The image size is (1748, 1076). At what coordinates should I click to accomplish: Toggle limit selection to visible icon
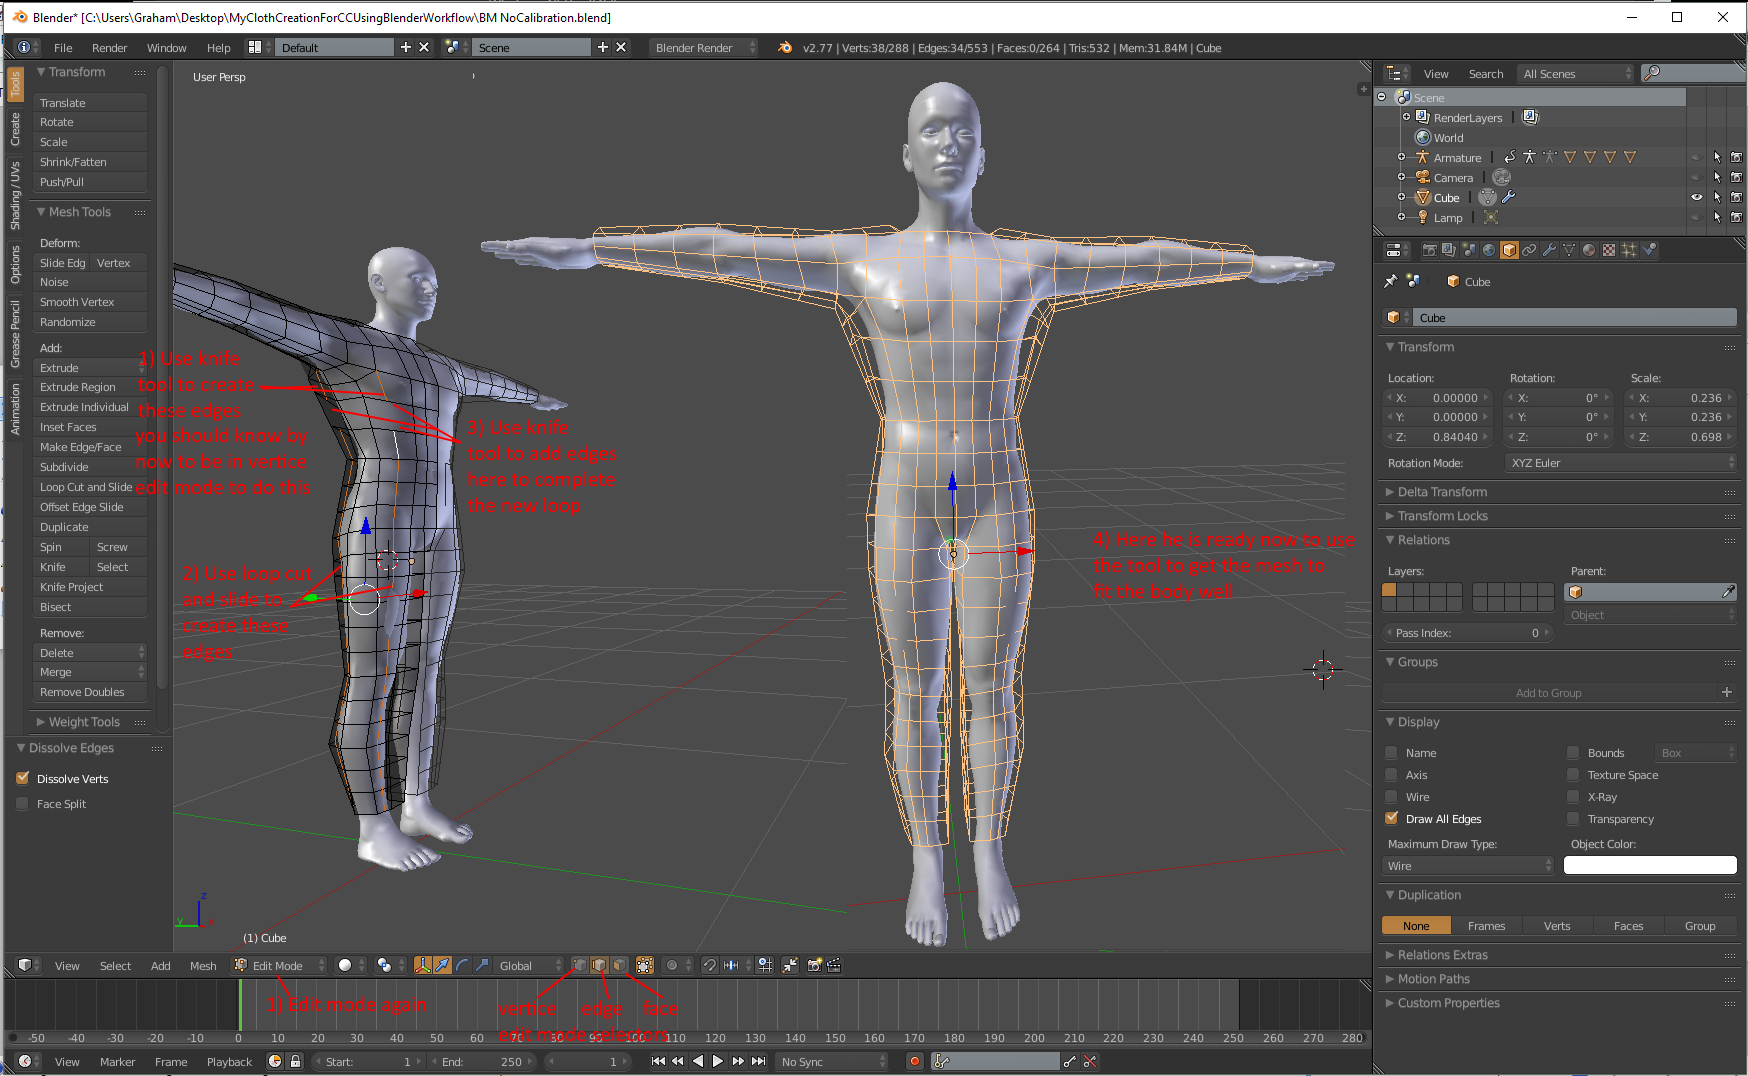(645, 965)
